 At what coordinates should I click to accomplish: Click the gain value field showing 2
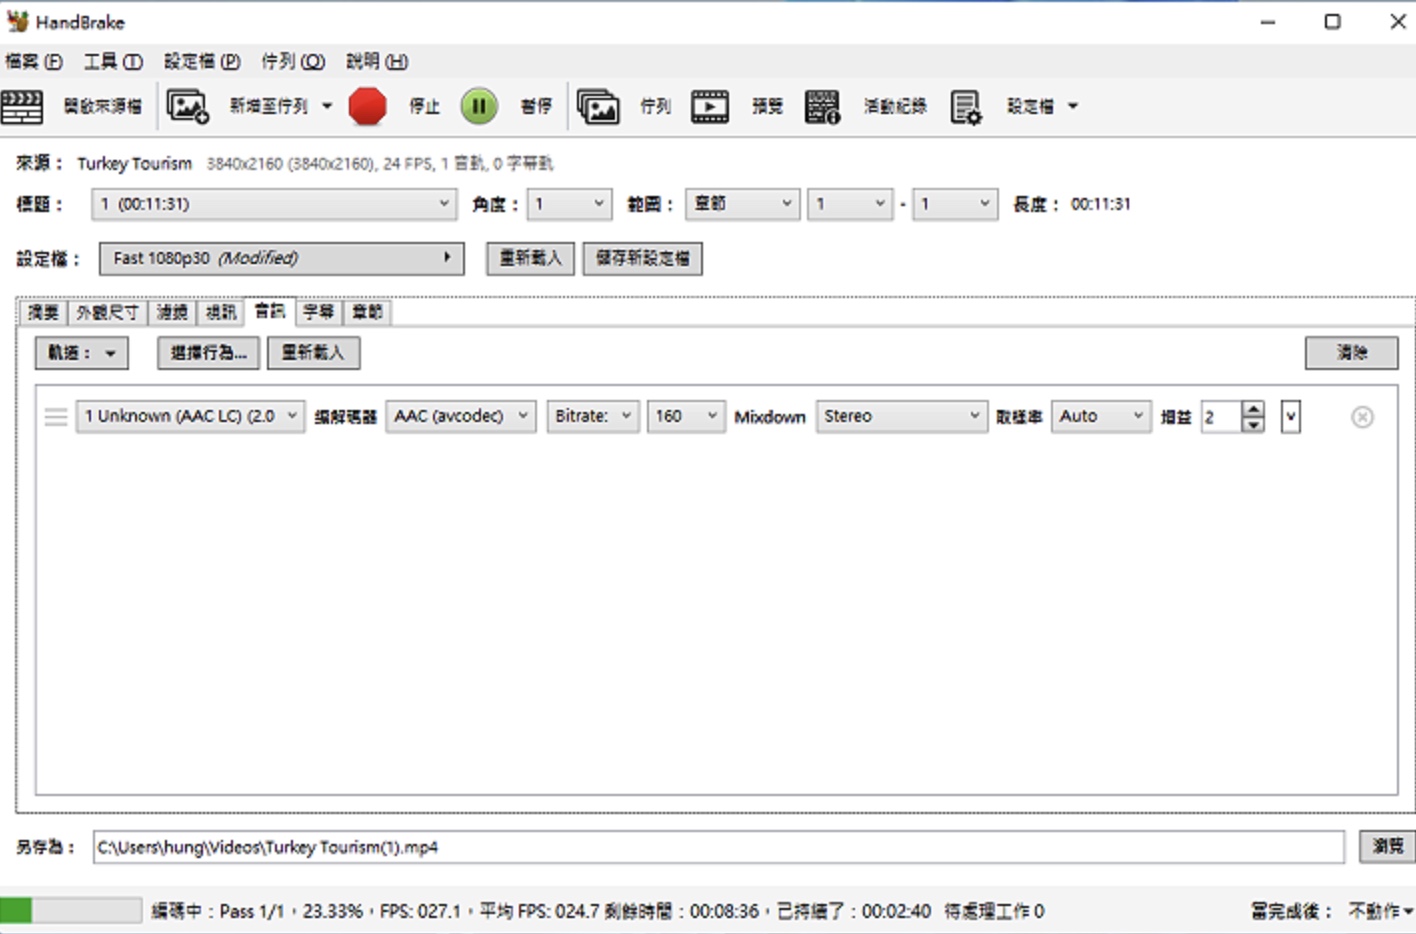click(x=1220, y=417)
